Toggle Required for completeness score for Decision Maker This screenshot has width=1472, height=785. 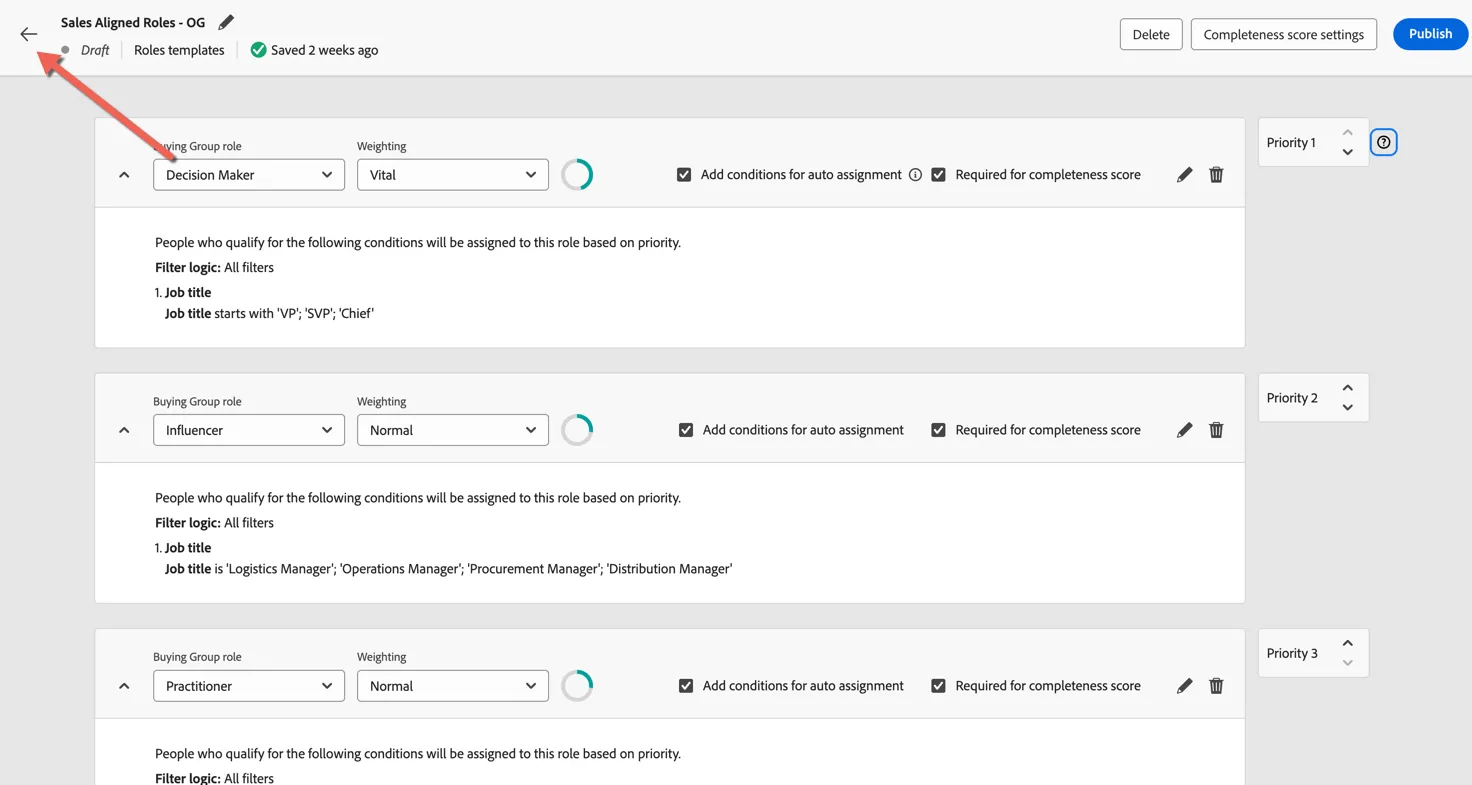point(938,174)
